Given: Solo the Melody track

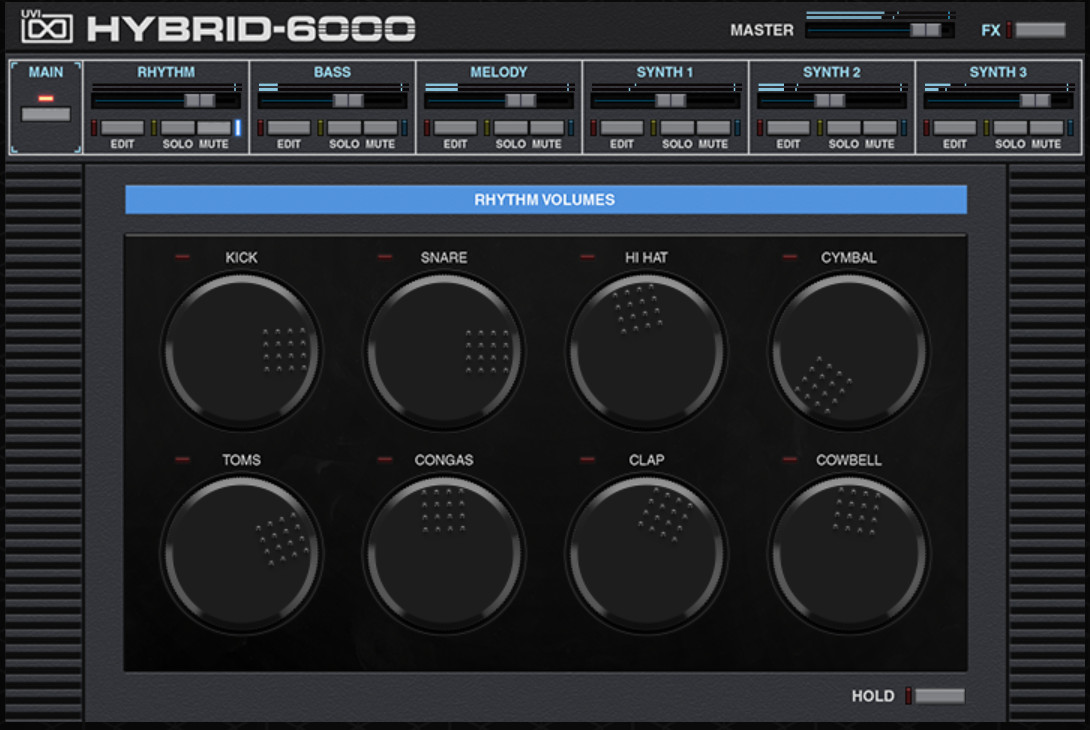Looking at the screenshot, I should pos(510,128).
